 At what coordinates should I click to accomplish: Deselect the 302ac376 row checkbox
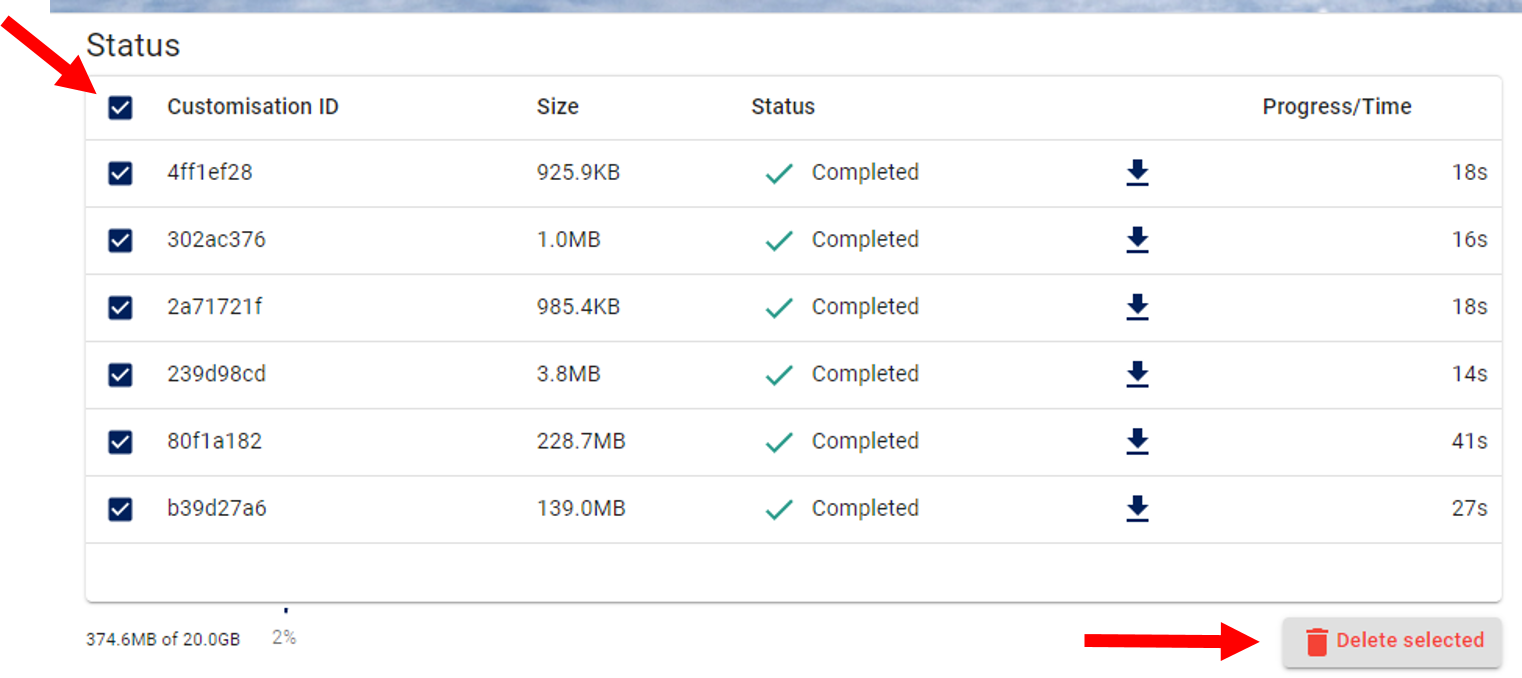(x=120, y=240)
